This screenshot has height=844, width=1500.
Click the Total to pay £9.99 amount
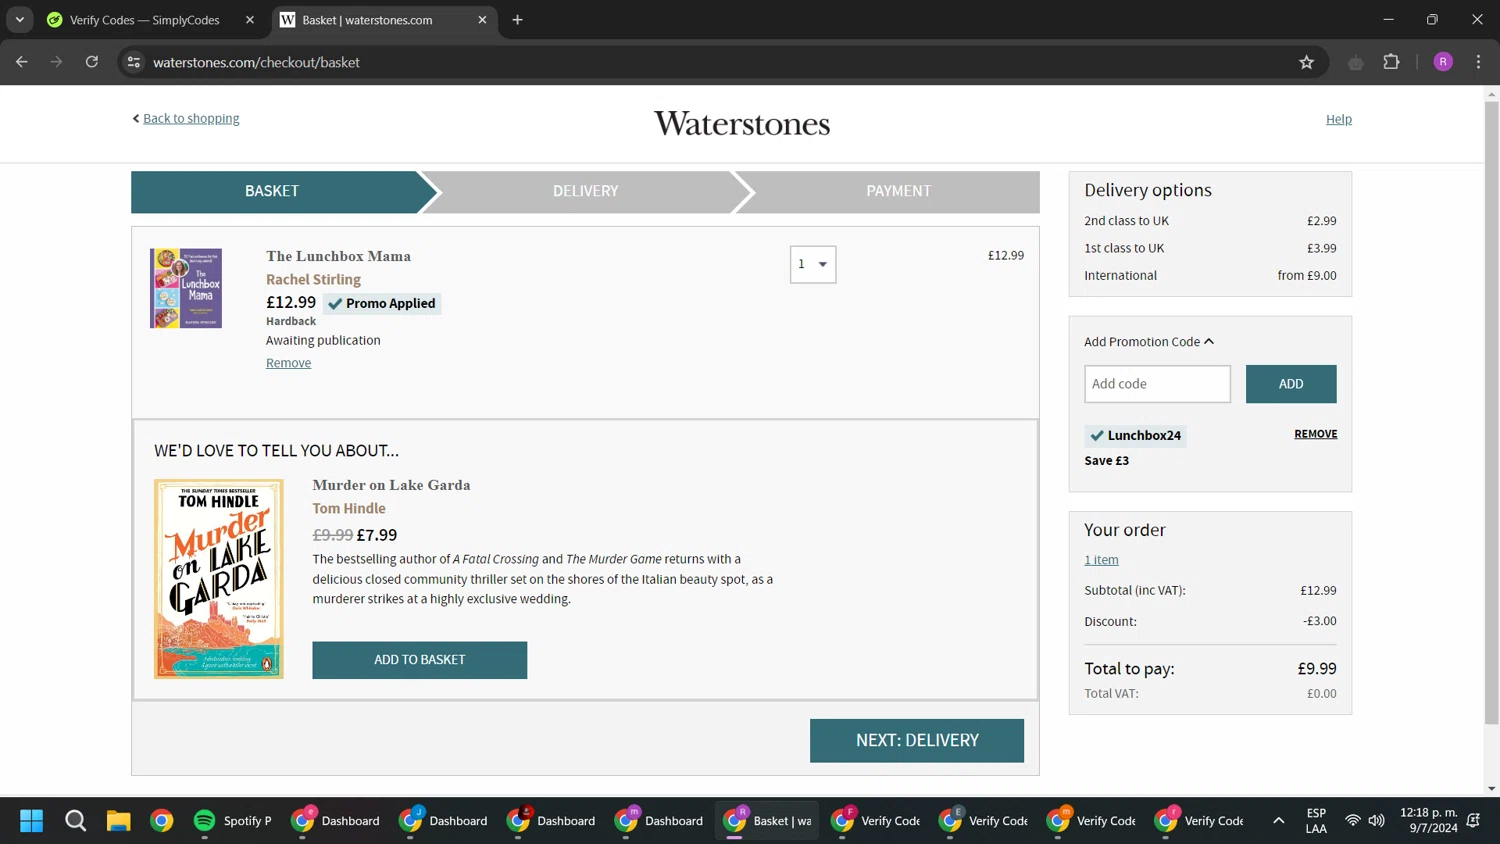pyautogui.click(x=1317, y=669)
